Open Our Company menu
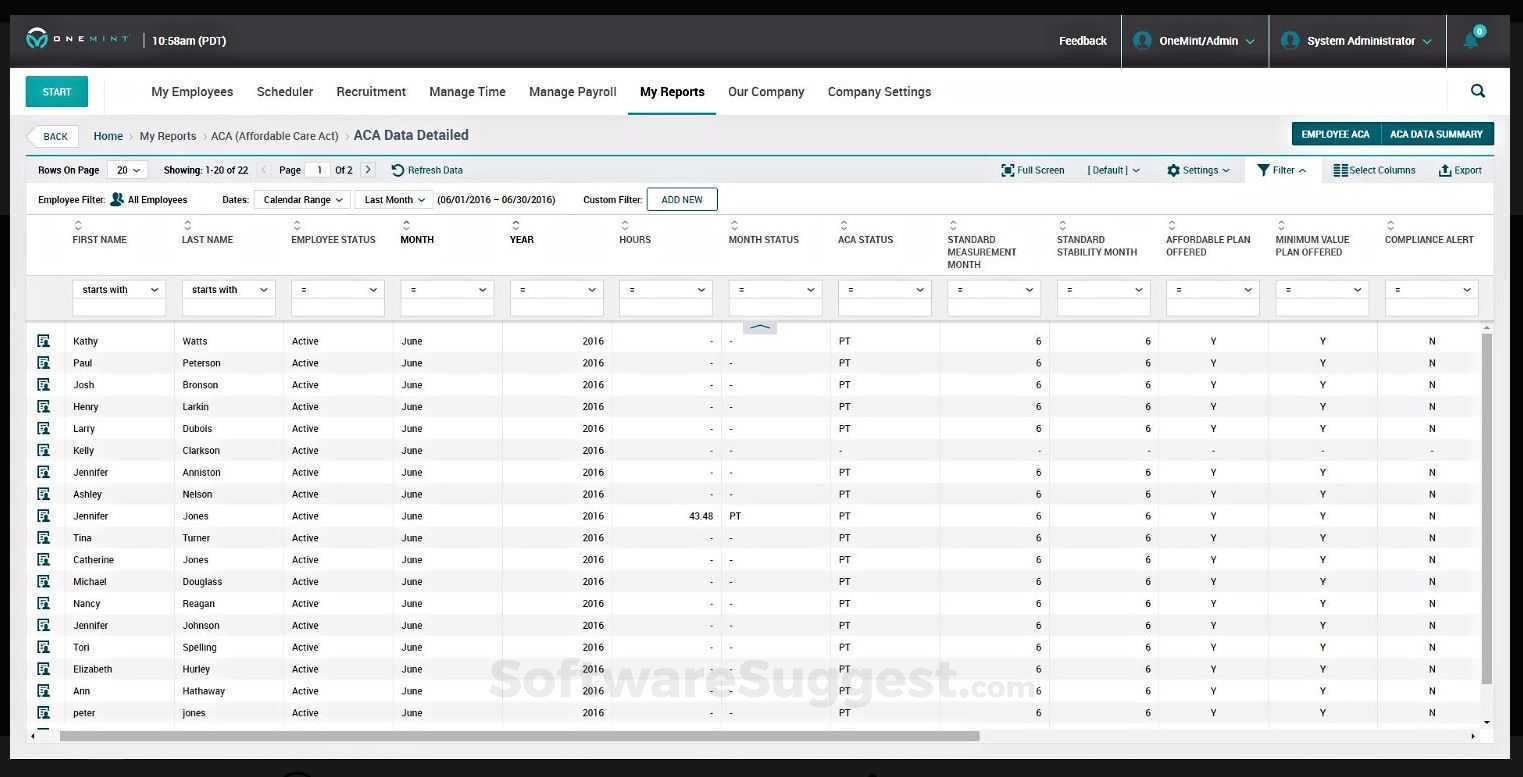 coord(766,92)
